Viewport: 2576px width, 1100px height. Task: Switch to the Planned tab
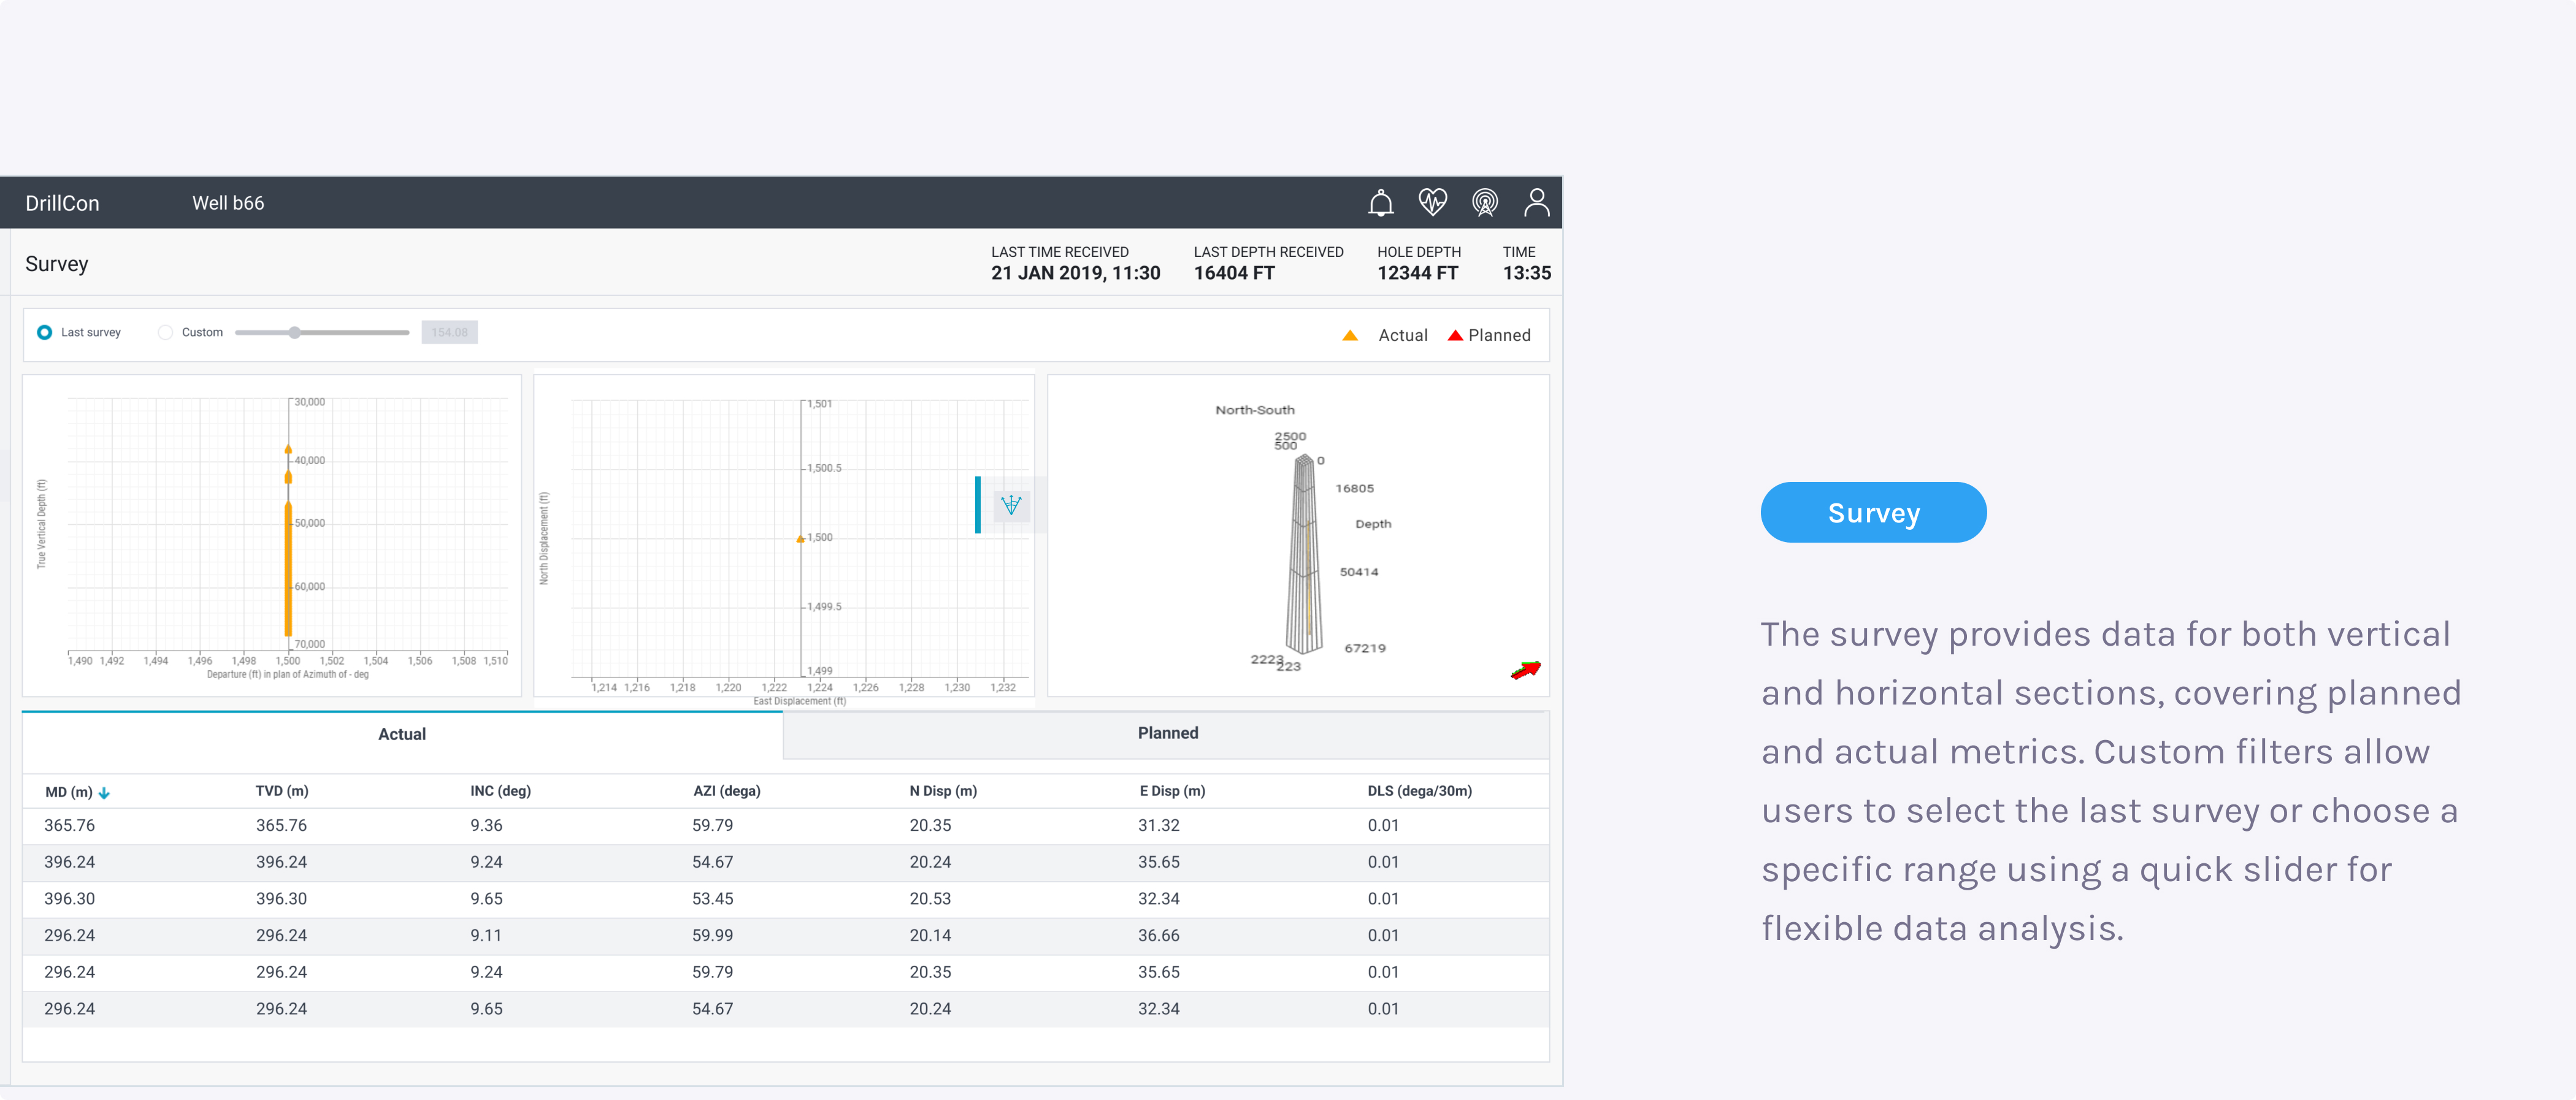(1167, 733)
